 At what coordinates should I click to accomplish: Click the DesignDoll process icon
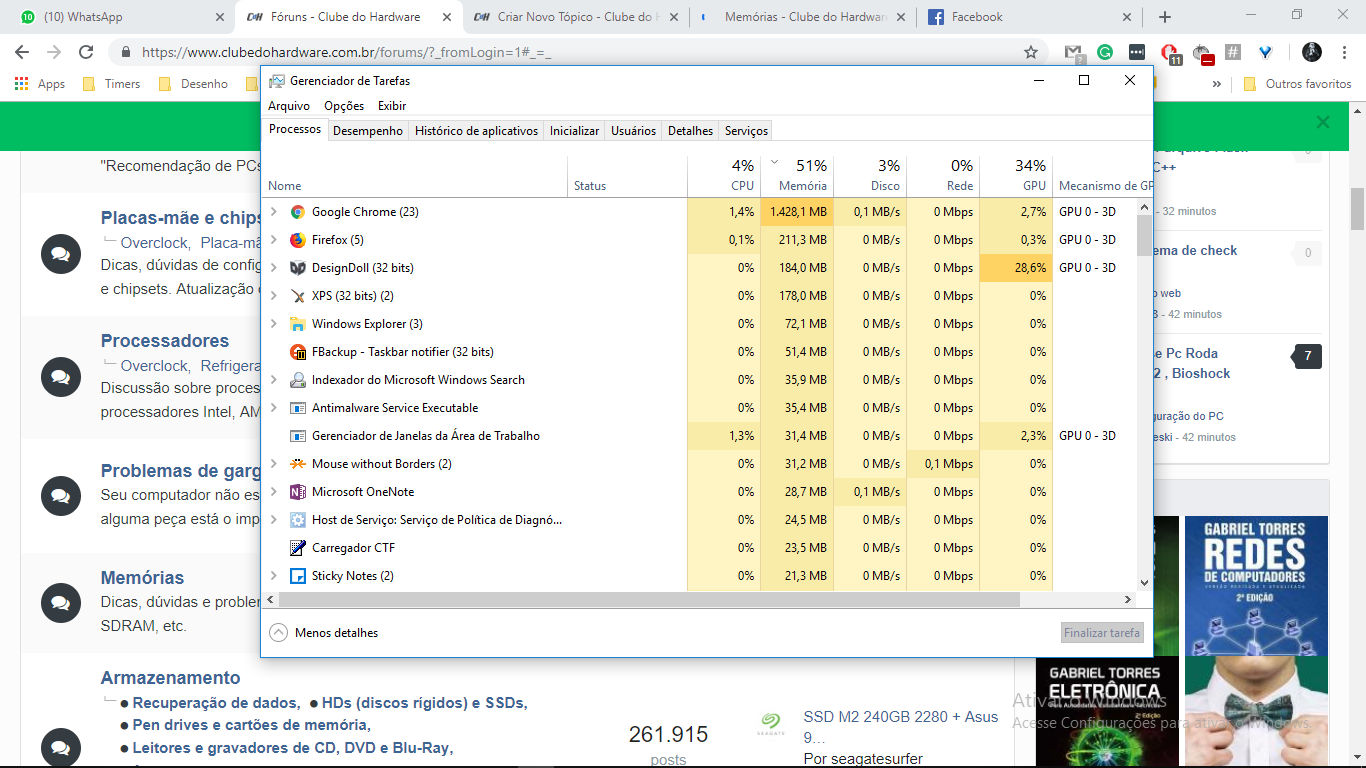pos(297,268)
